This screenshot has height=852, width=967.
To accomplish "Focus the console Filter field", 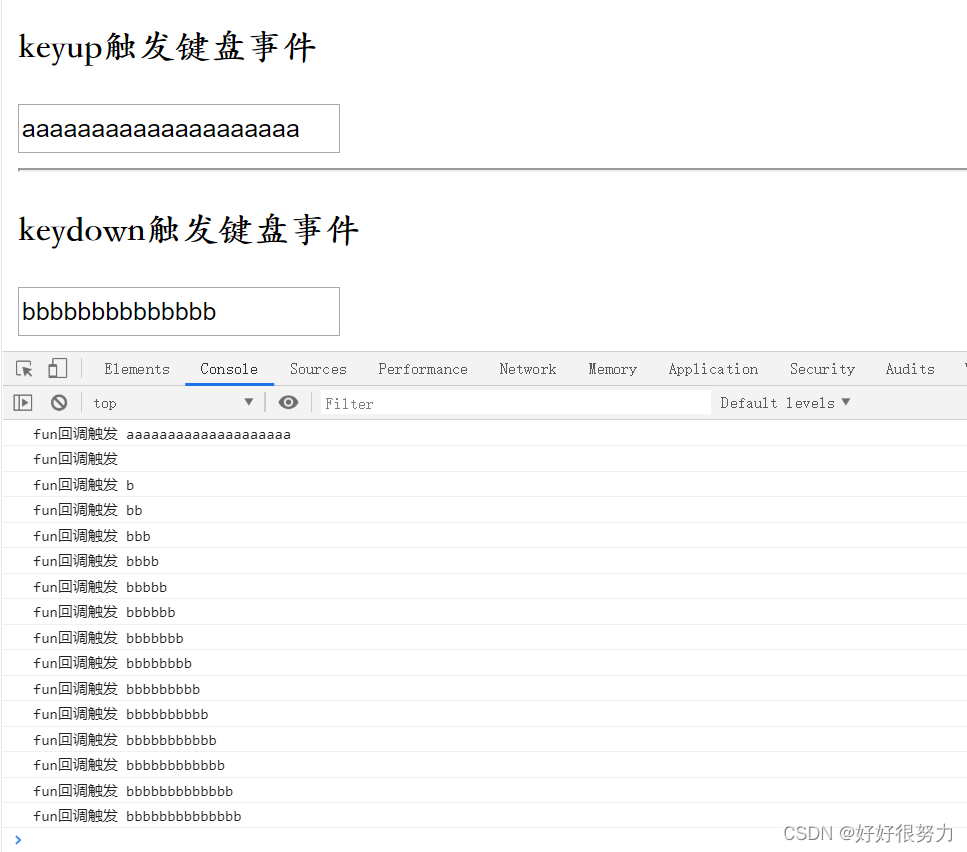I will tap(516, 403).
